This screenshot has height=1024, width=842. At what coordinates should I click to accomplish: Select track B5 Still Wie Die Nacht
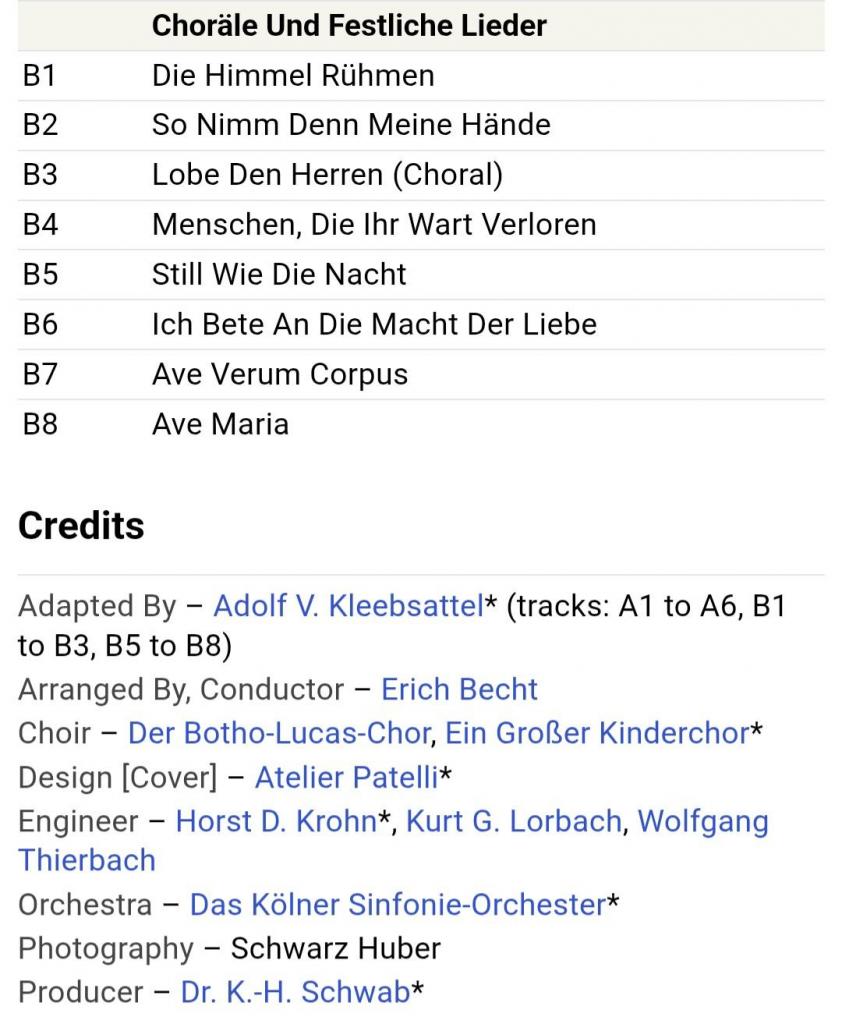click(279, 274)
